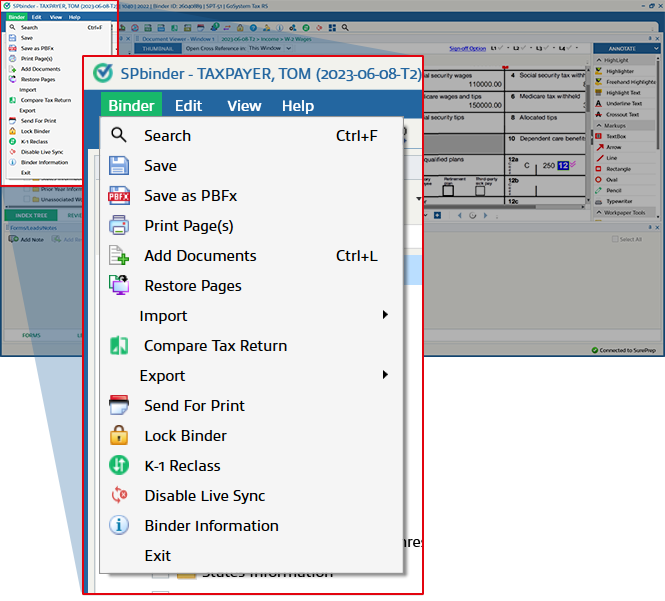Click the Sign-off Option link
Image resolution: width=665 pixels, height=601 pixels.
click(x=467, y=48)
